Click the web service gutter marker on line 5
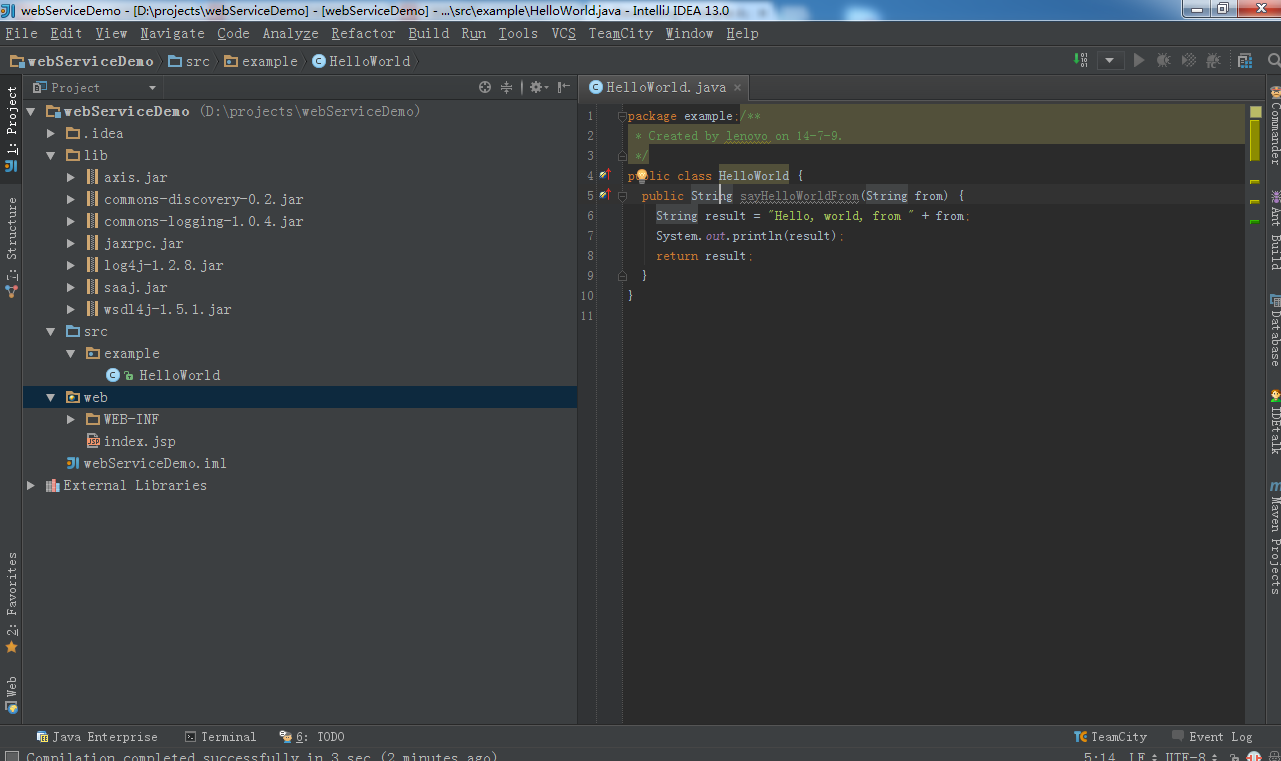 (604, 195)
